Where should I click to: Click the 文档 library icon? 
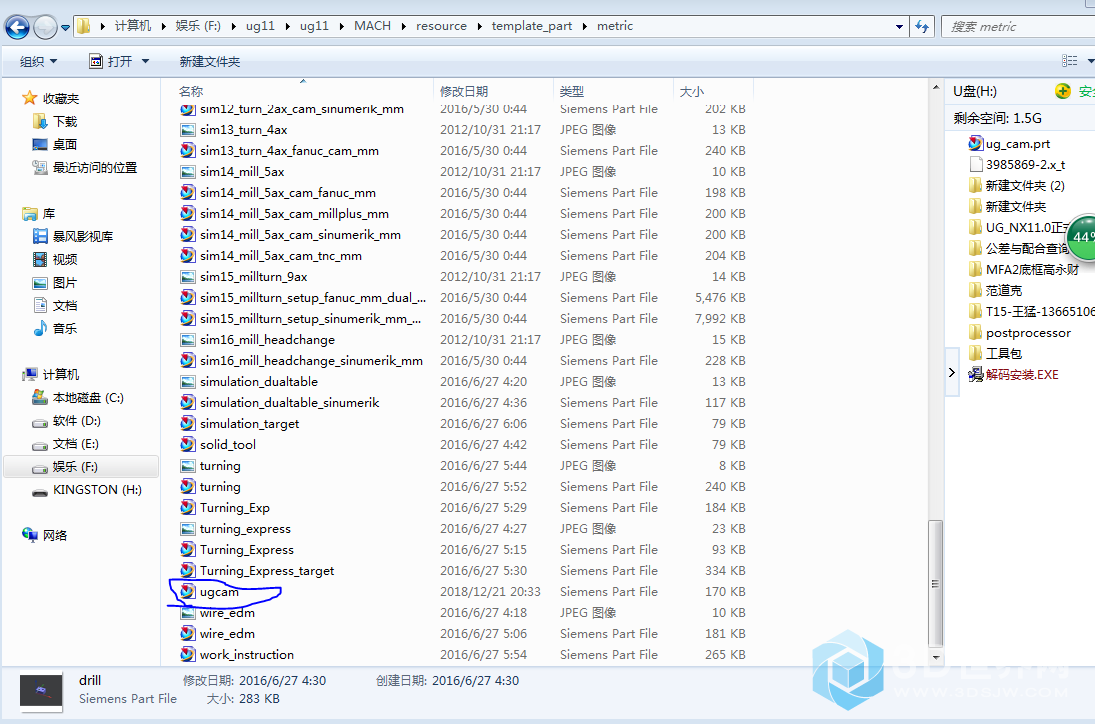click(x=41, y=305)
